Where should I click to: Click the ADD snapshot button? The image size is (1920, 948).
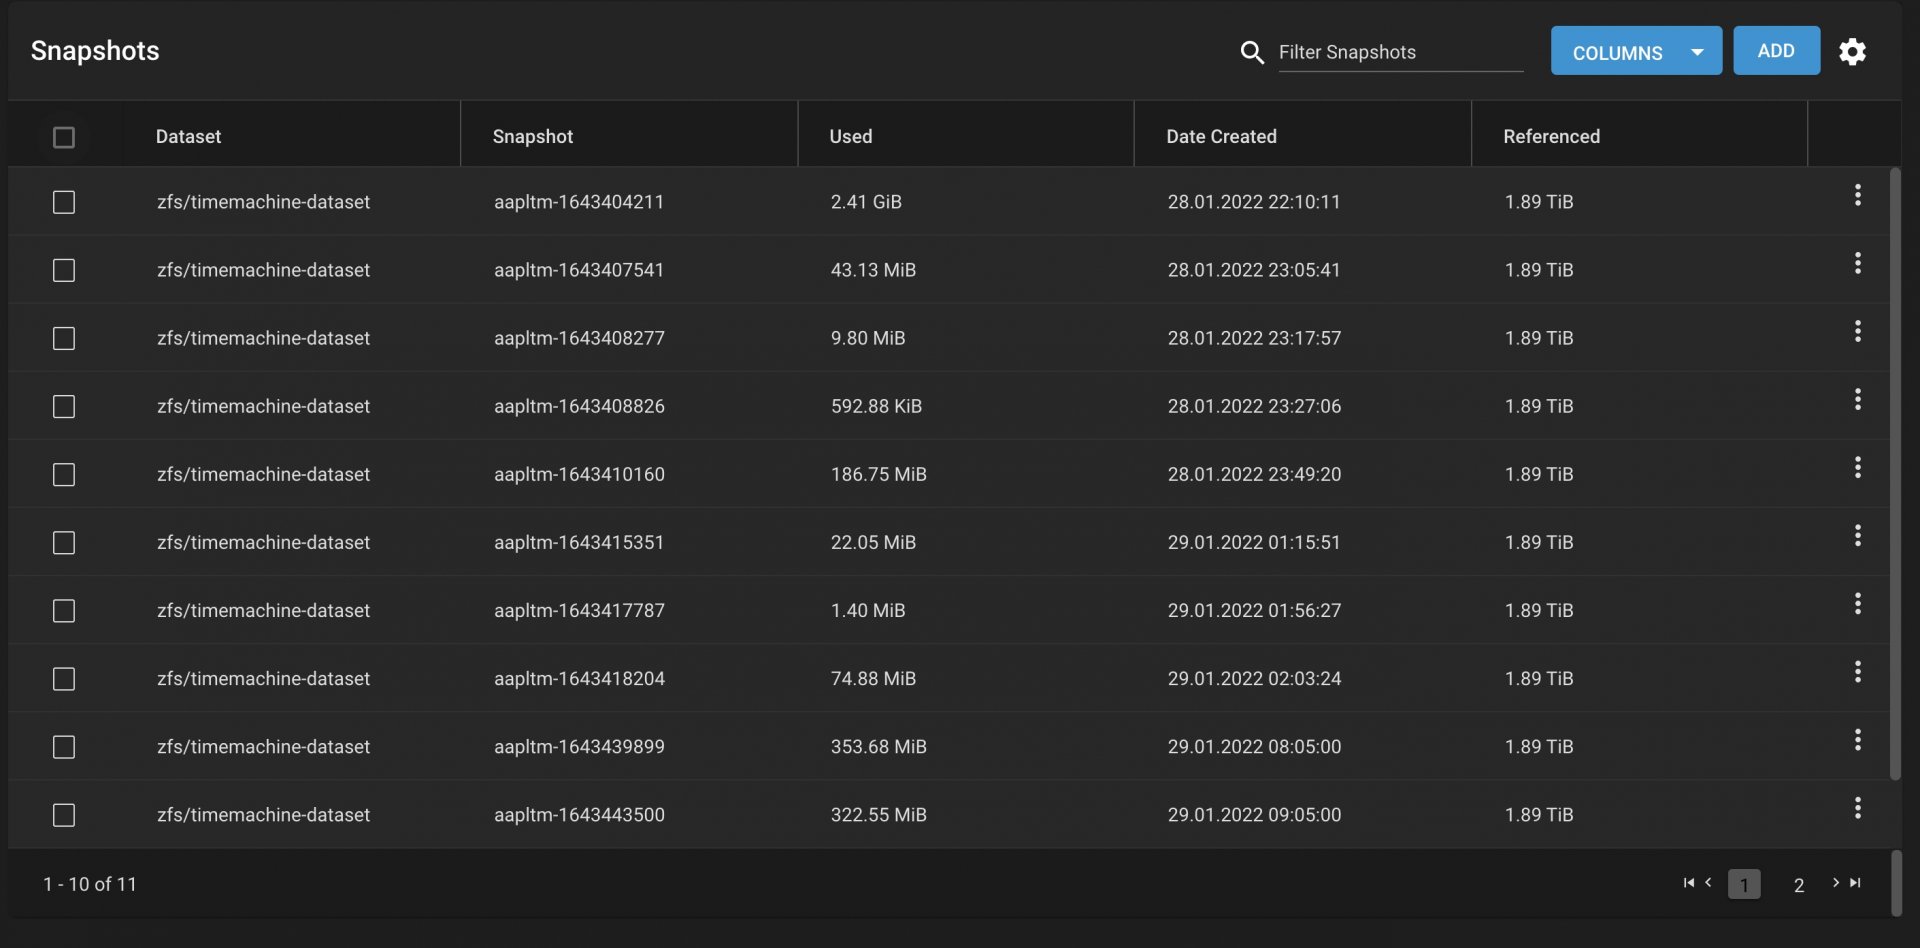point(1776,51)
